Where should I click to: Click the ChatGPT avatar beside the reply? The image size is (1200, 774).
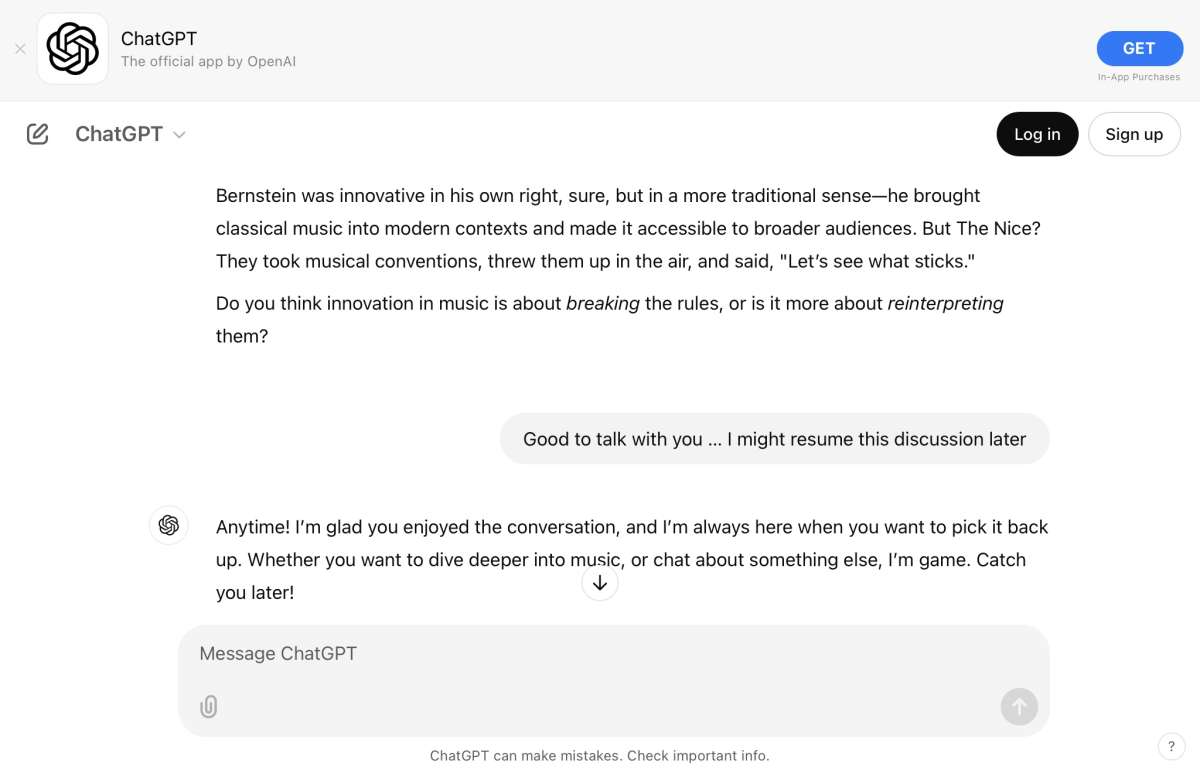click(168, 525)
